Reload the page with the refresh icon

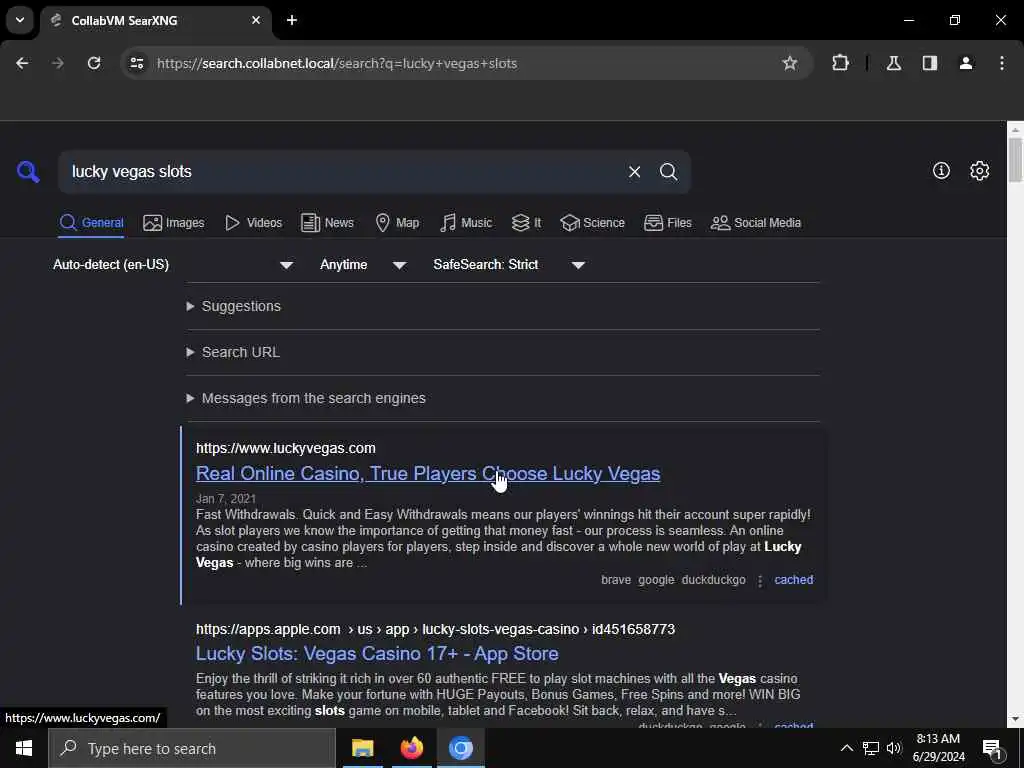tap(94, 63)
